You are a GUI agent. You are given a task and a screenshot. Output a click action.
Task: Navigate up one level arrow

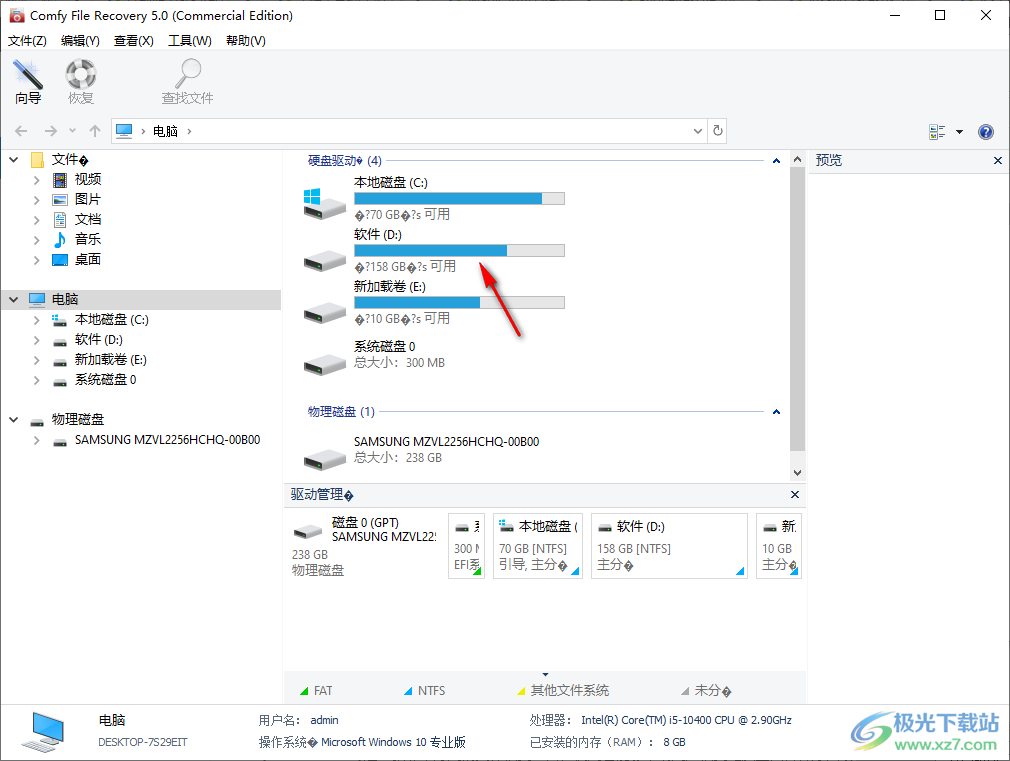pyautogui.click(x=95, y=131)
